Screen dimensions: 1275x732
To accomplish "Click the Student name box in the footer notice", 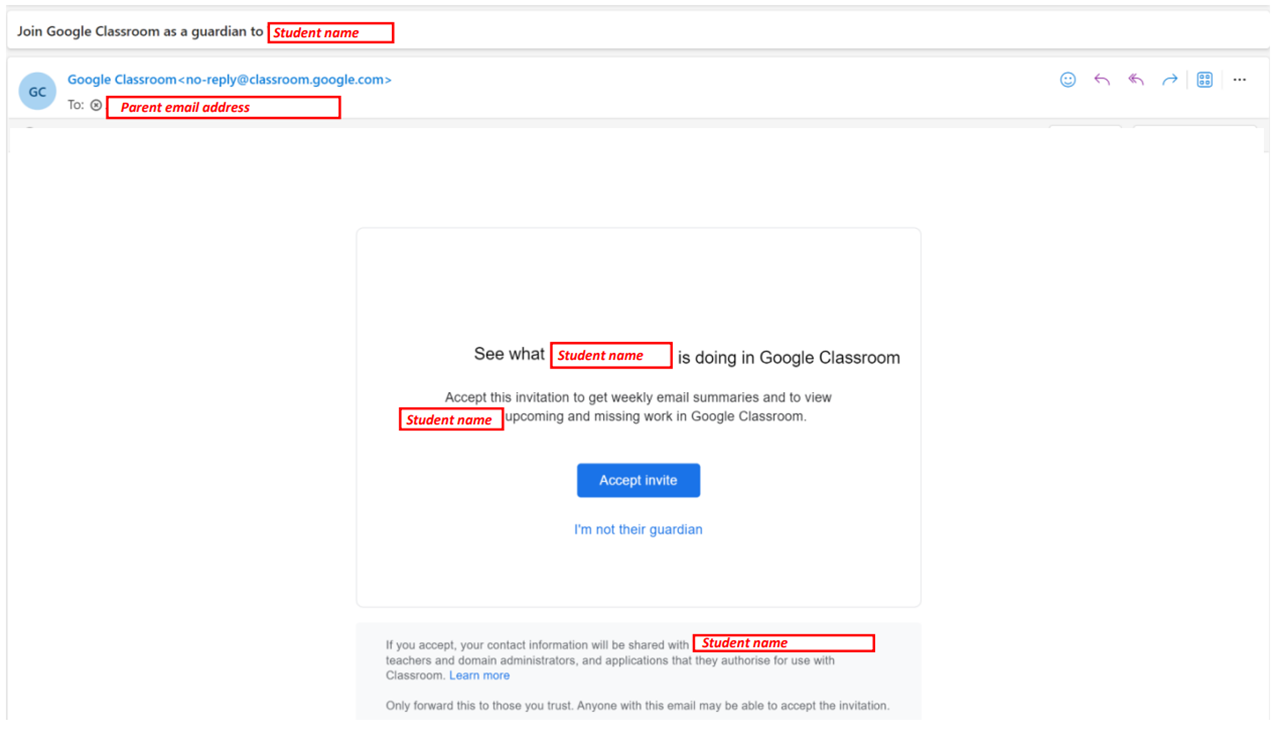I will click(x=783, y=643).
